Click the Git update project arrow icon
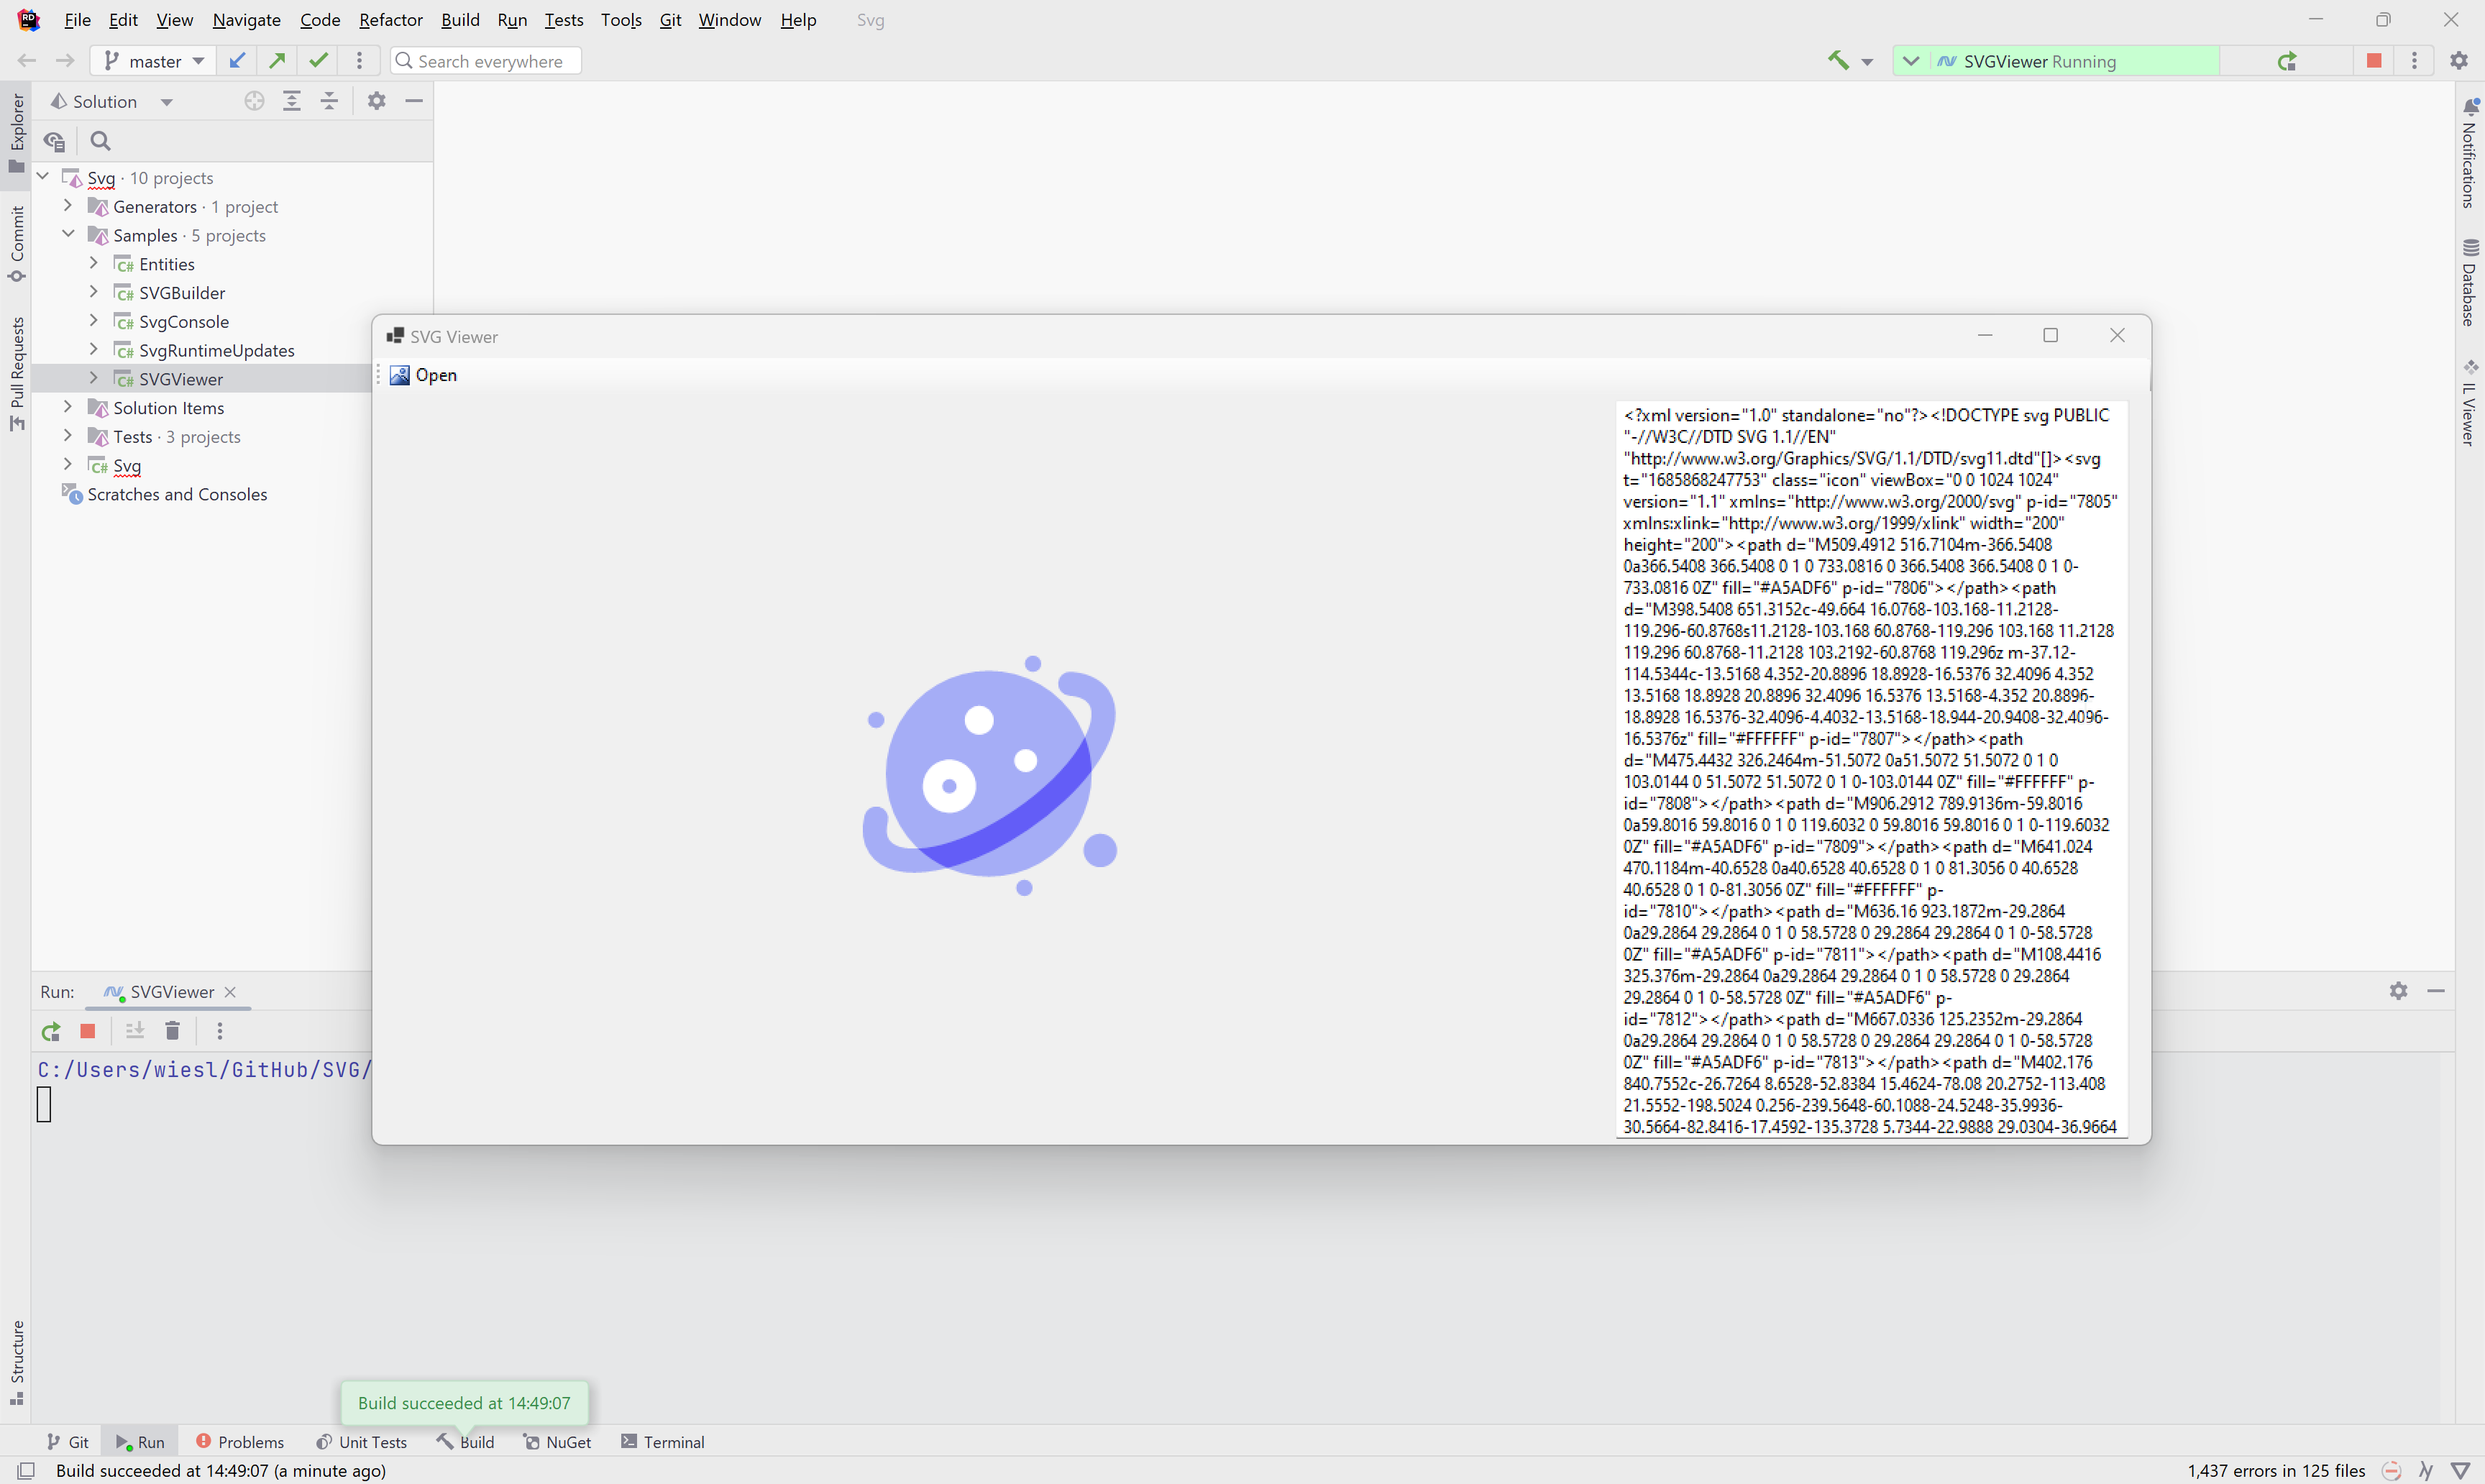 point(237,61)
